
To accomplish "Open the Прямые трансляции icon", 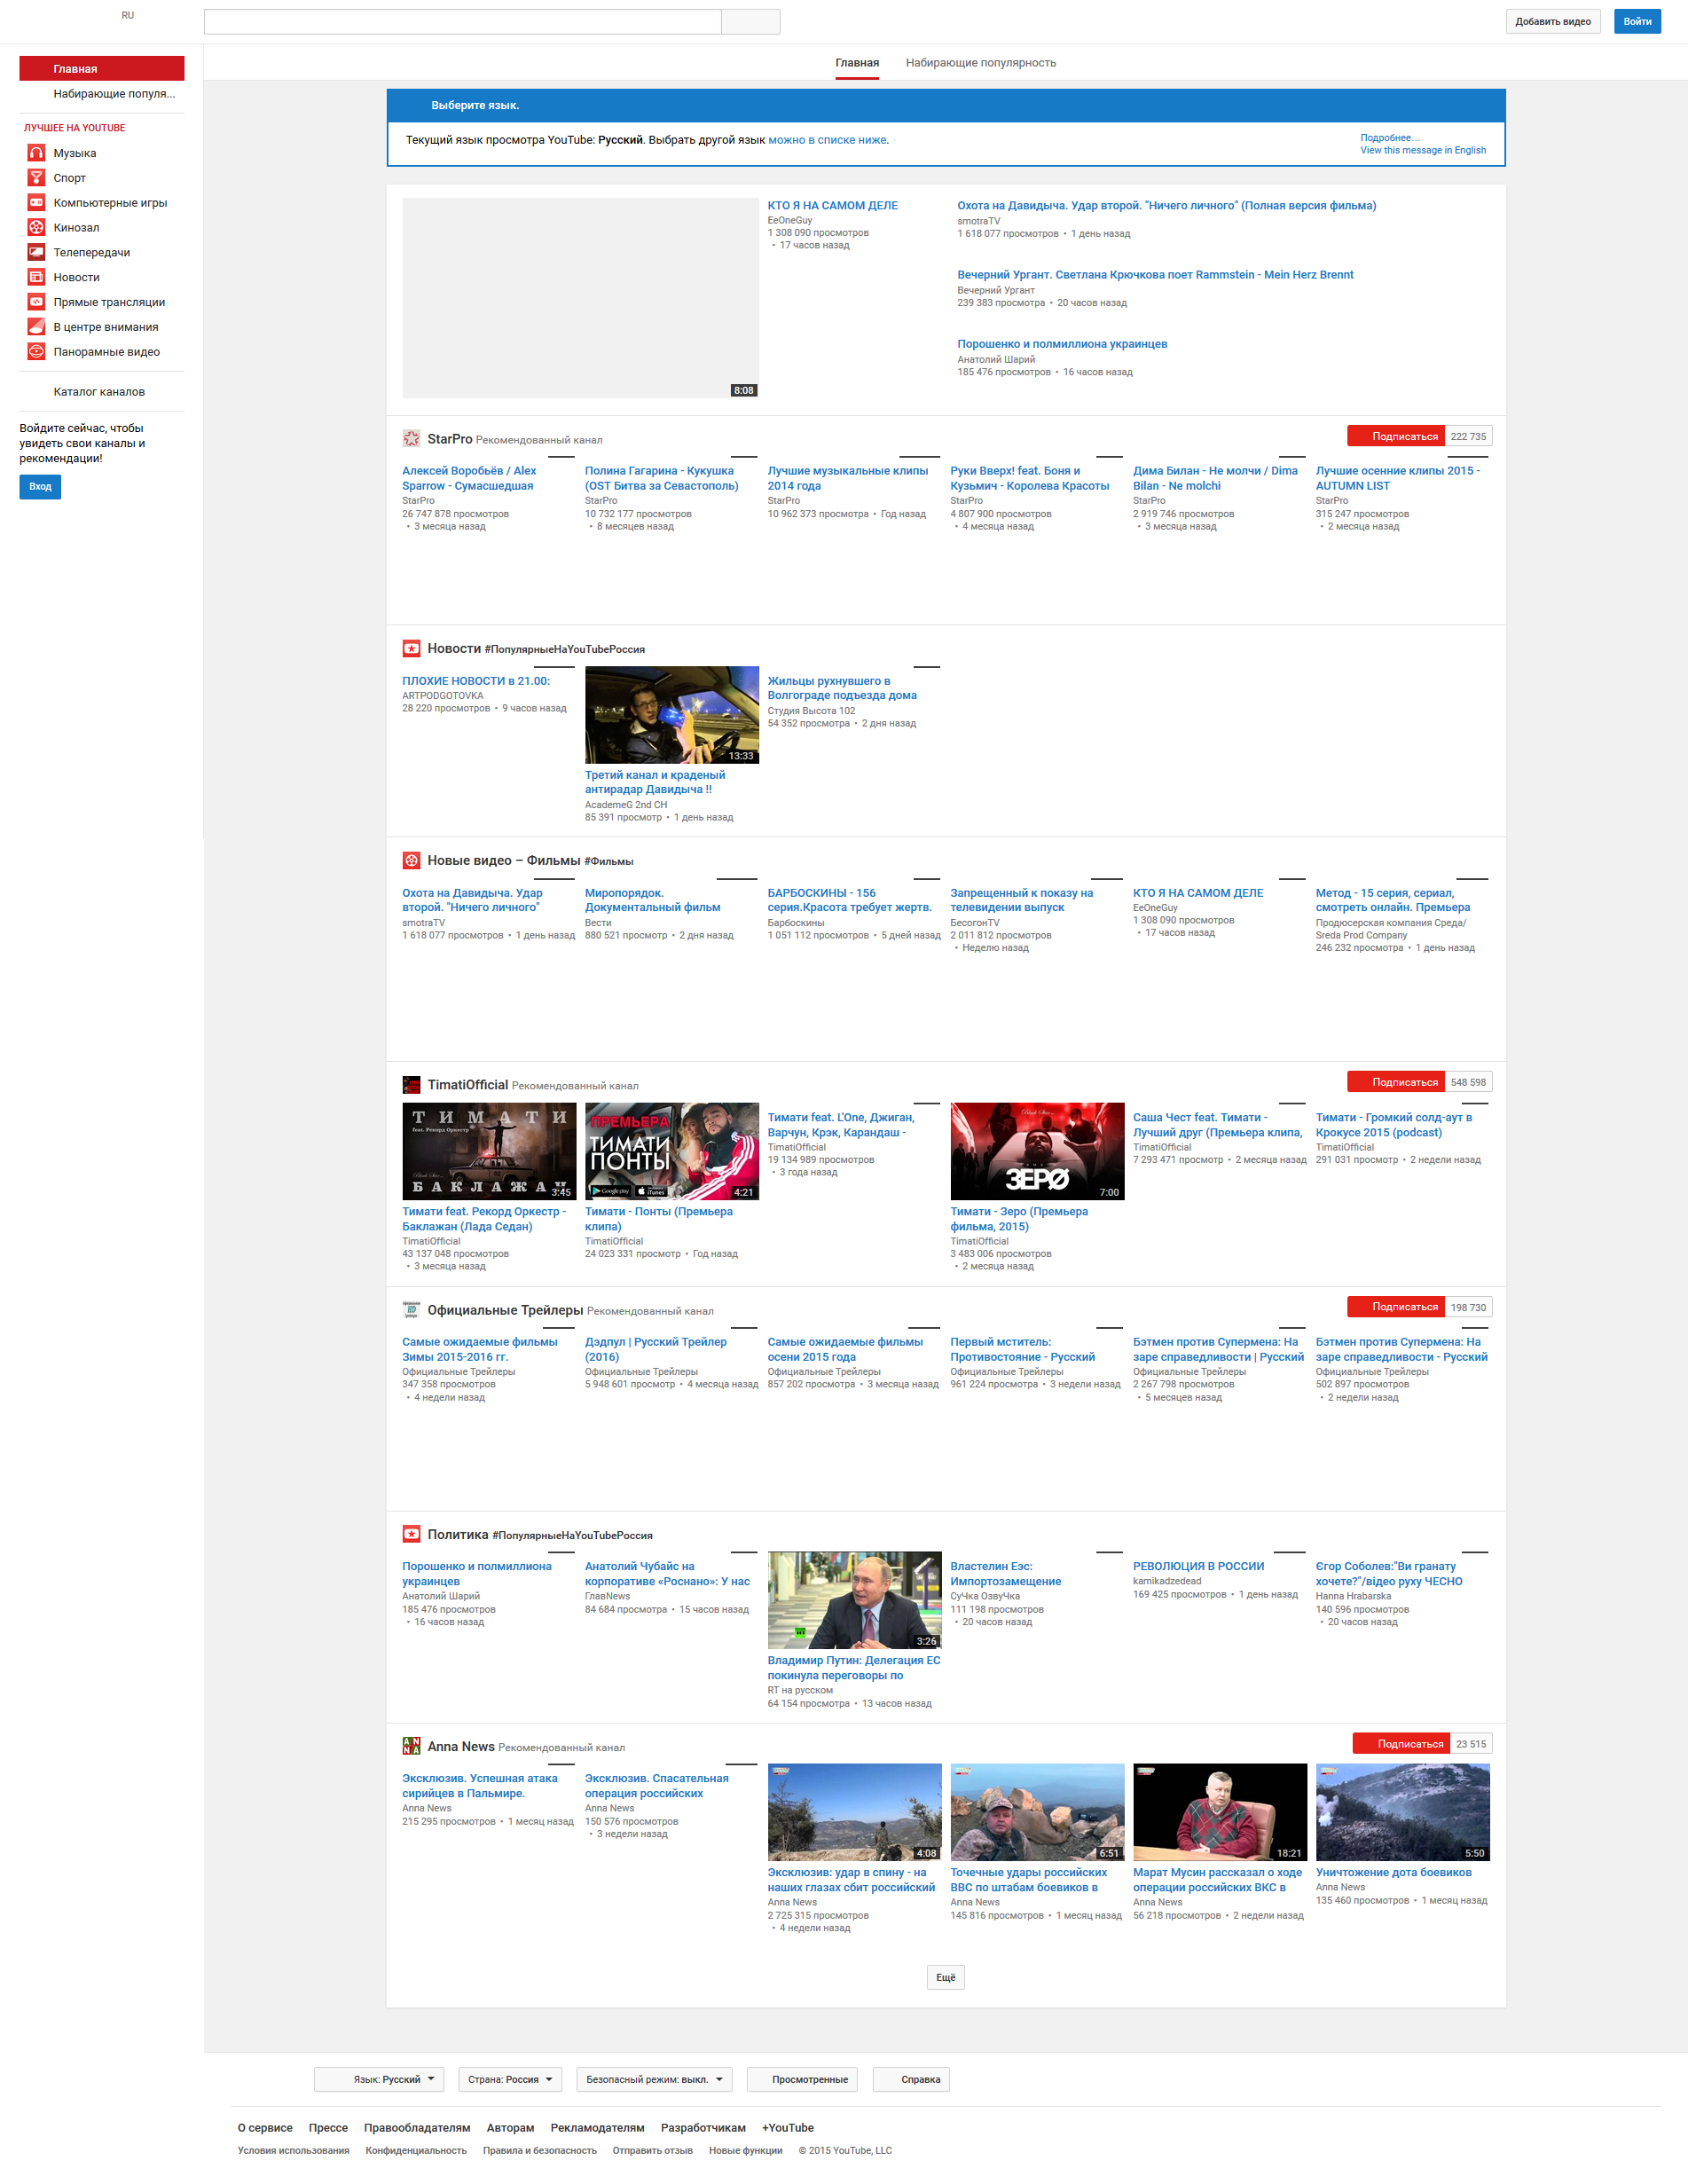I will (36, 302).
